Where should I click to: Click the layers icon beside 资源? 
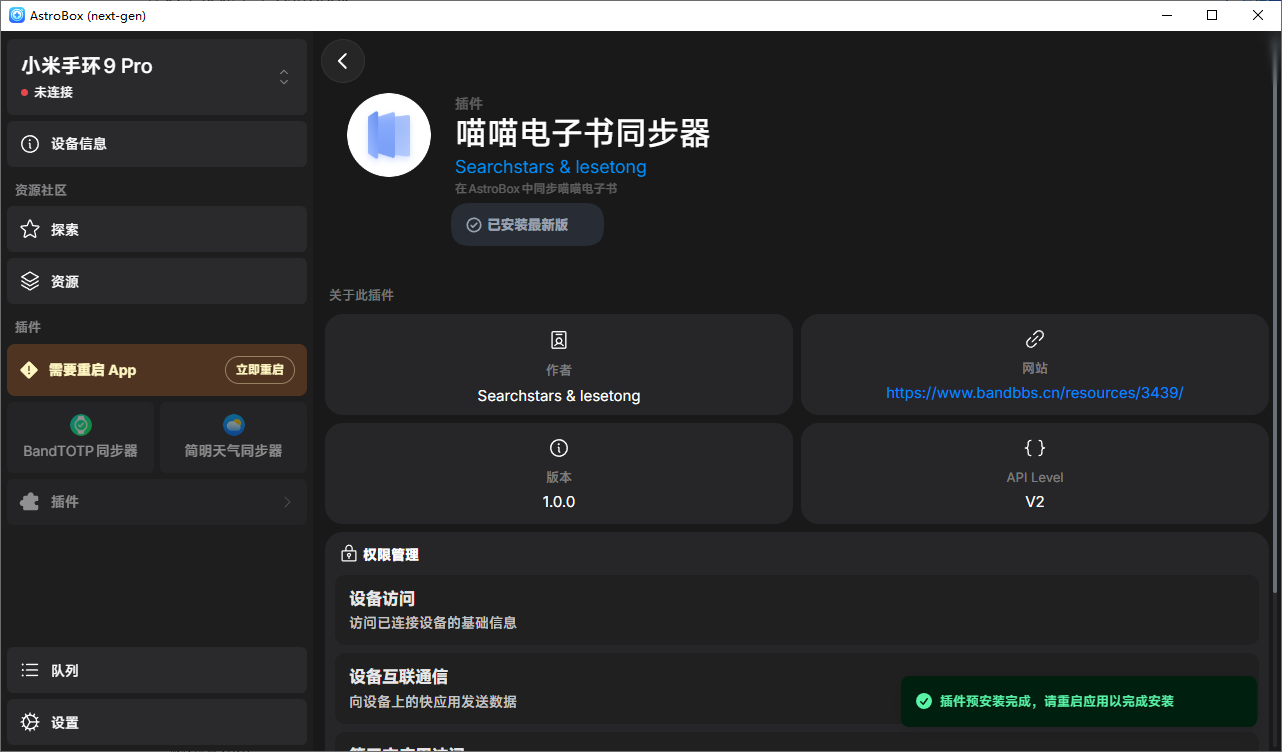click(x=30, y=281)
